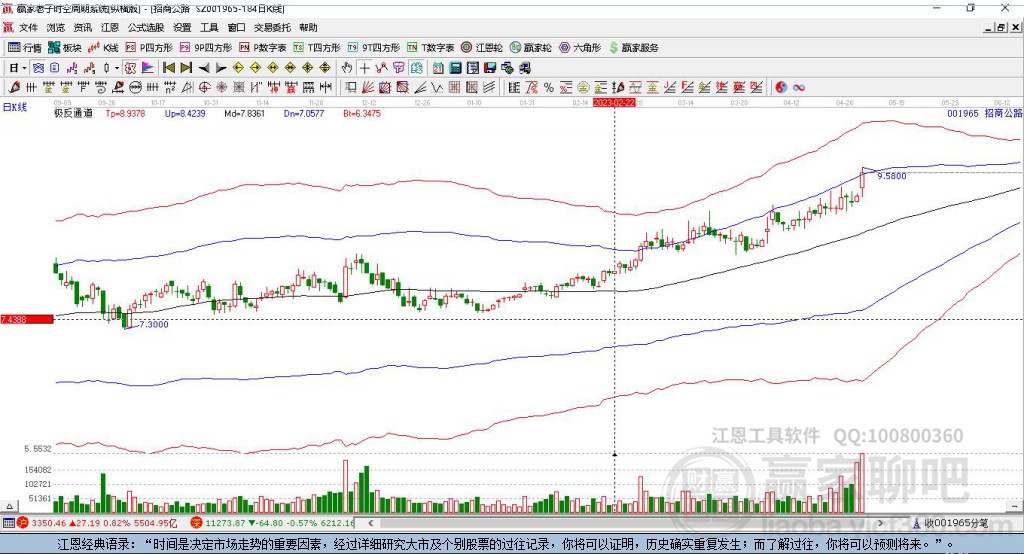Viewport: 1024px width, 554px height.
Task: Click the up-triangle button beside volume pane
Action: click(9, 506)
